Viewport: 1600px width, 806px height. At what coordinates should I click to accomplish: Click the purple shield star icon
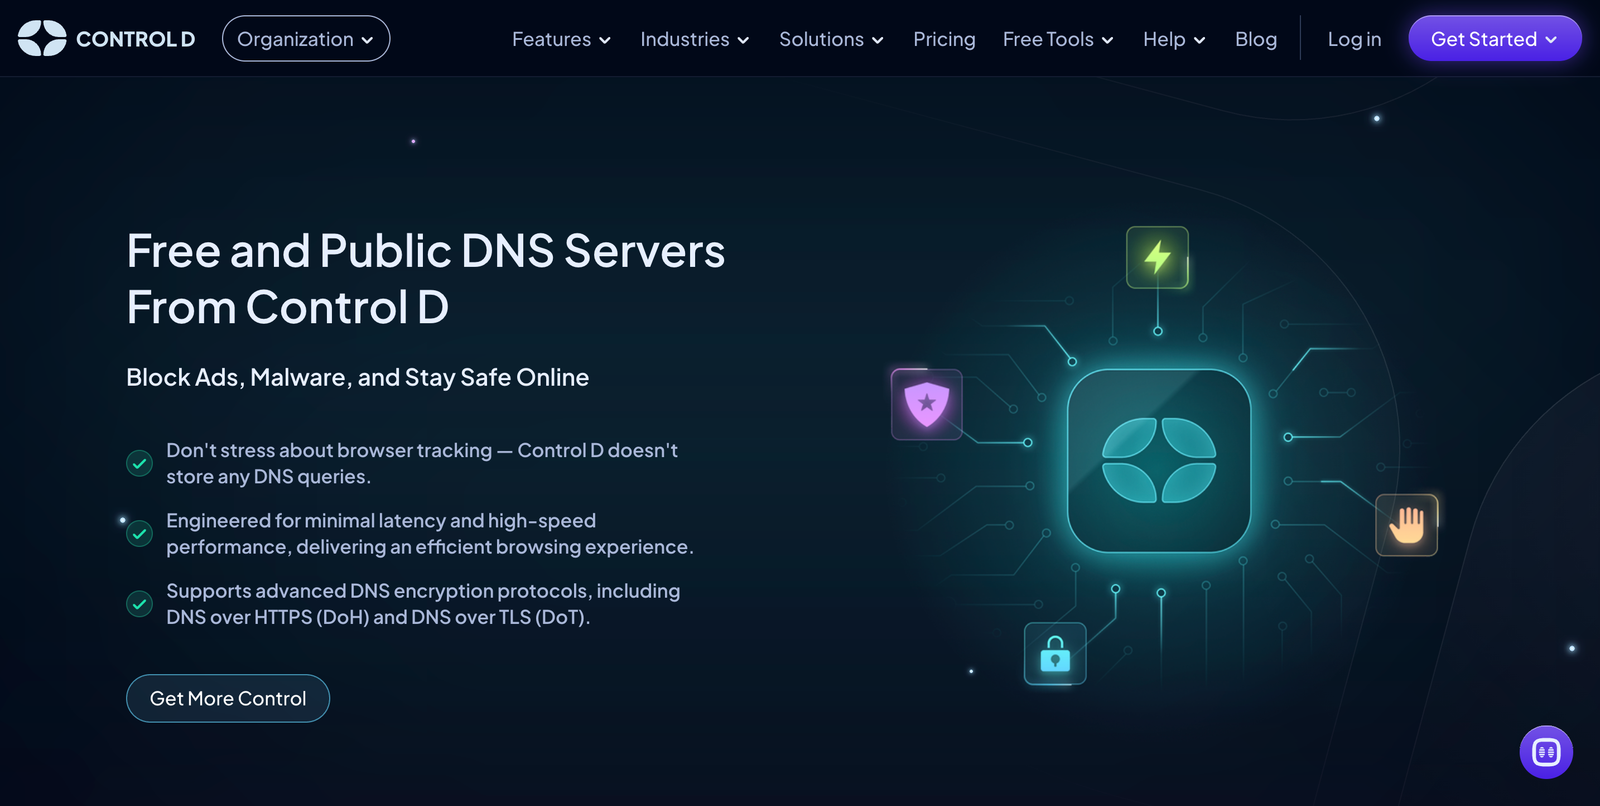(927, 404)
